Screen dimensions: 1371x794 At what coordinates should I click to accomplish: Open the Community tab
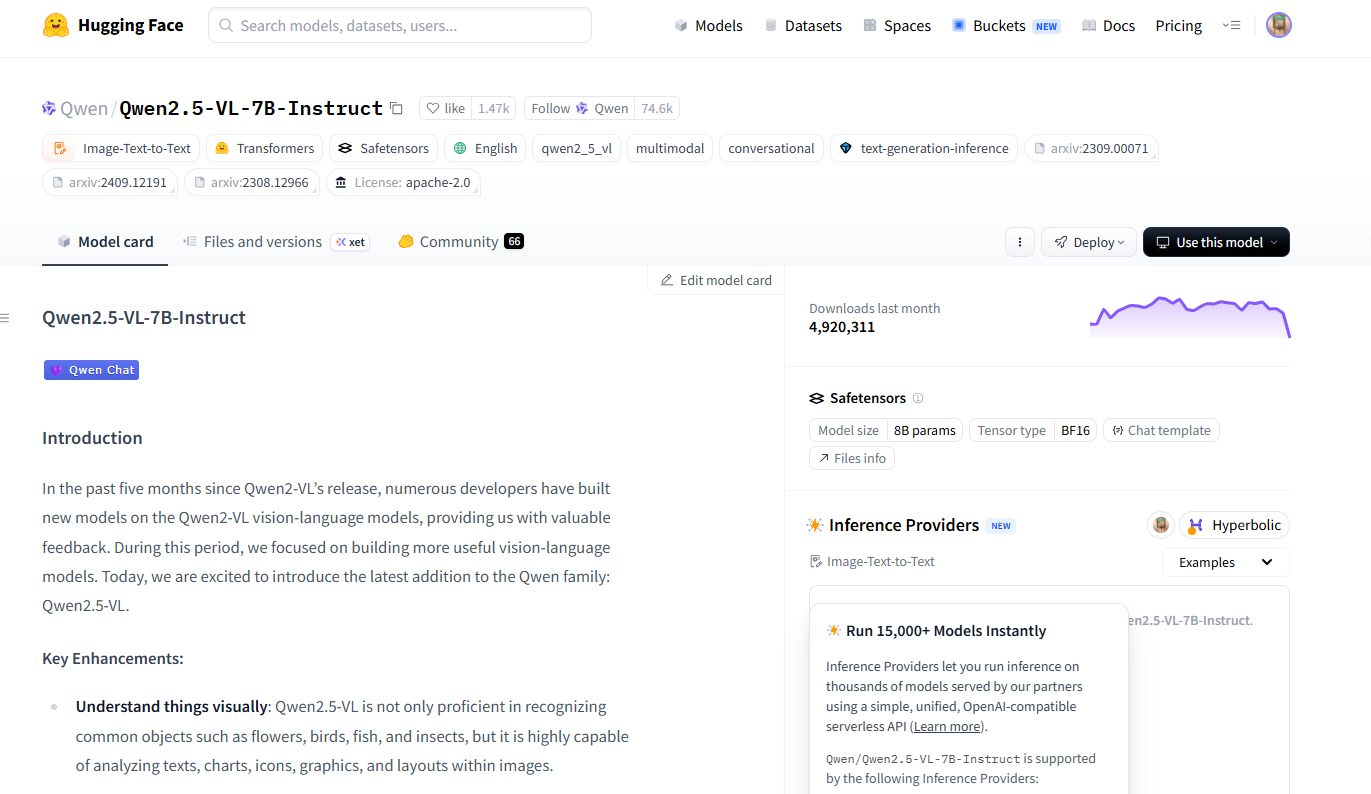(x=458, y=242)
